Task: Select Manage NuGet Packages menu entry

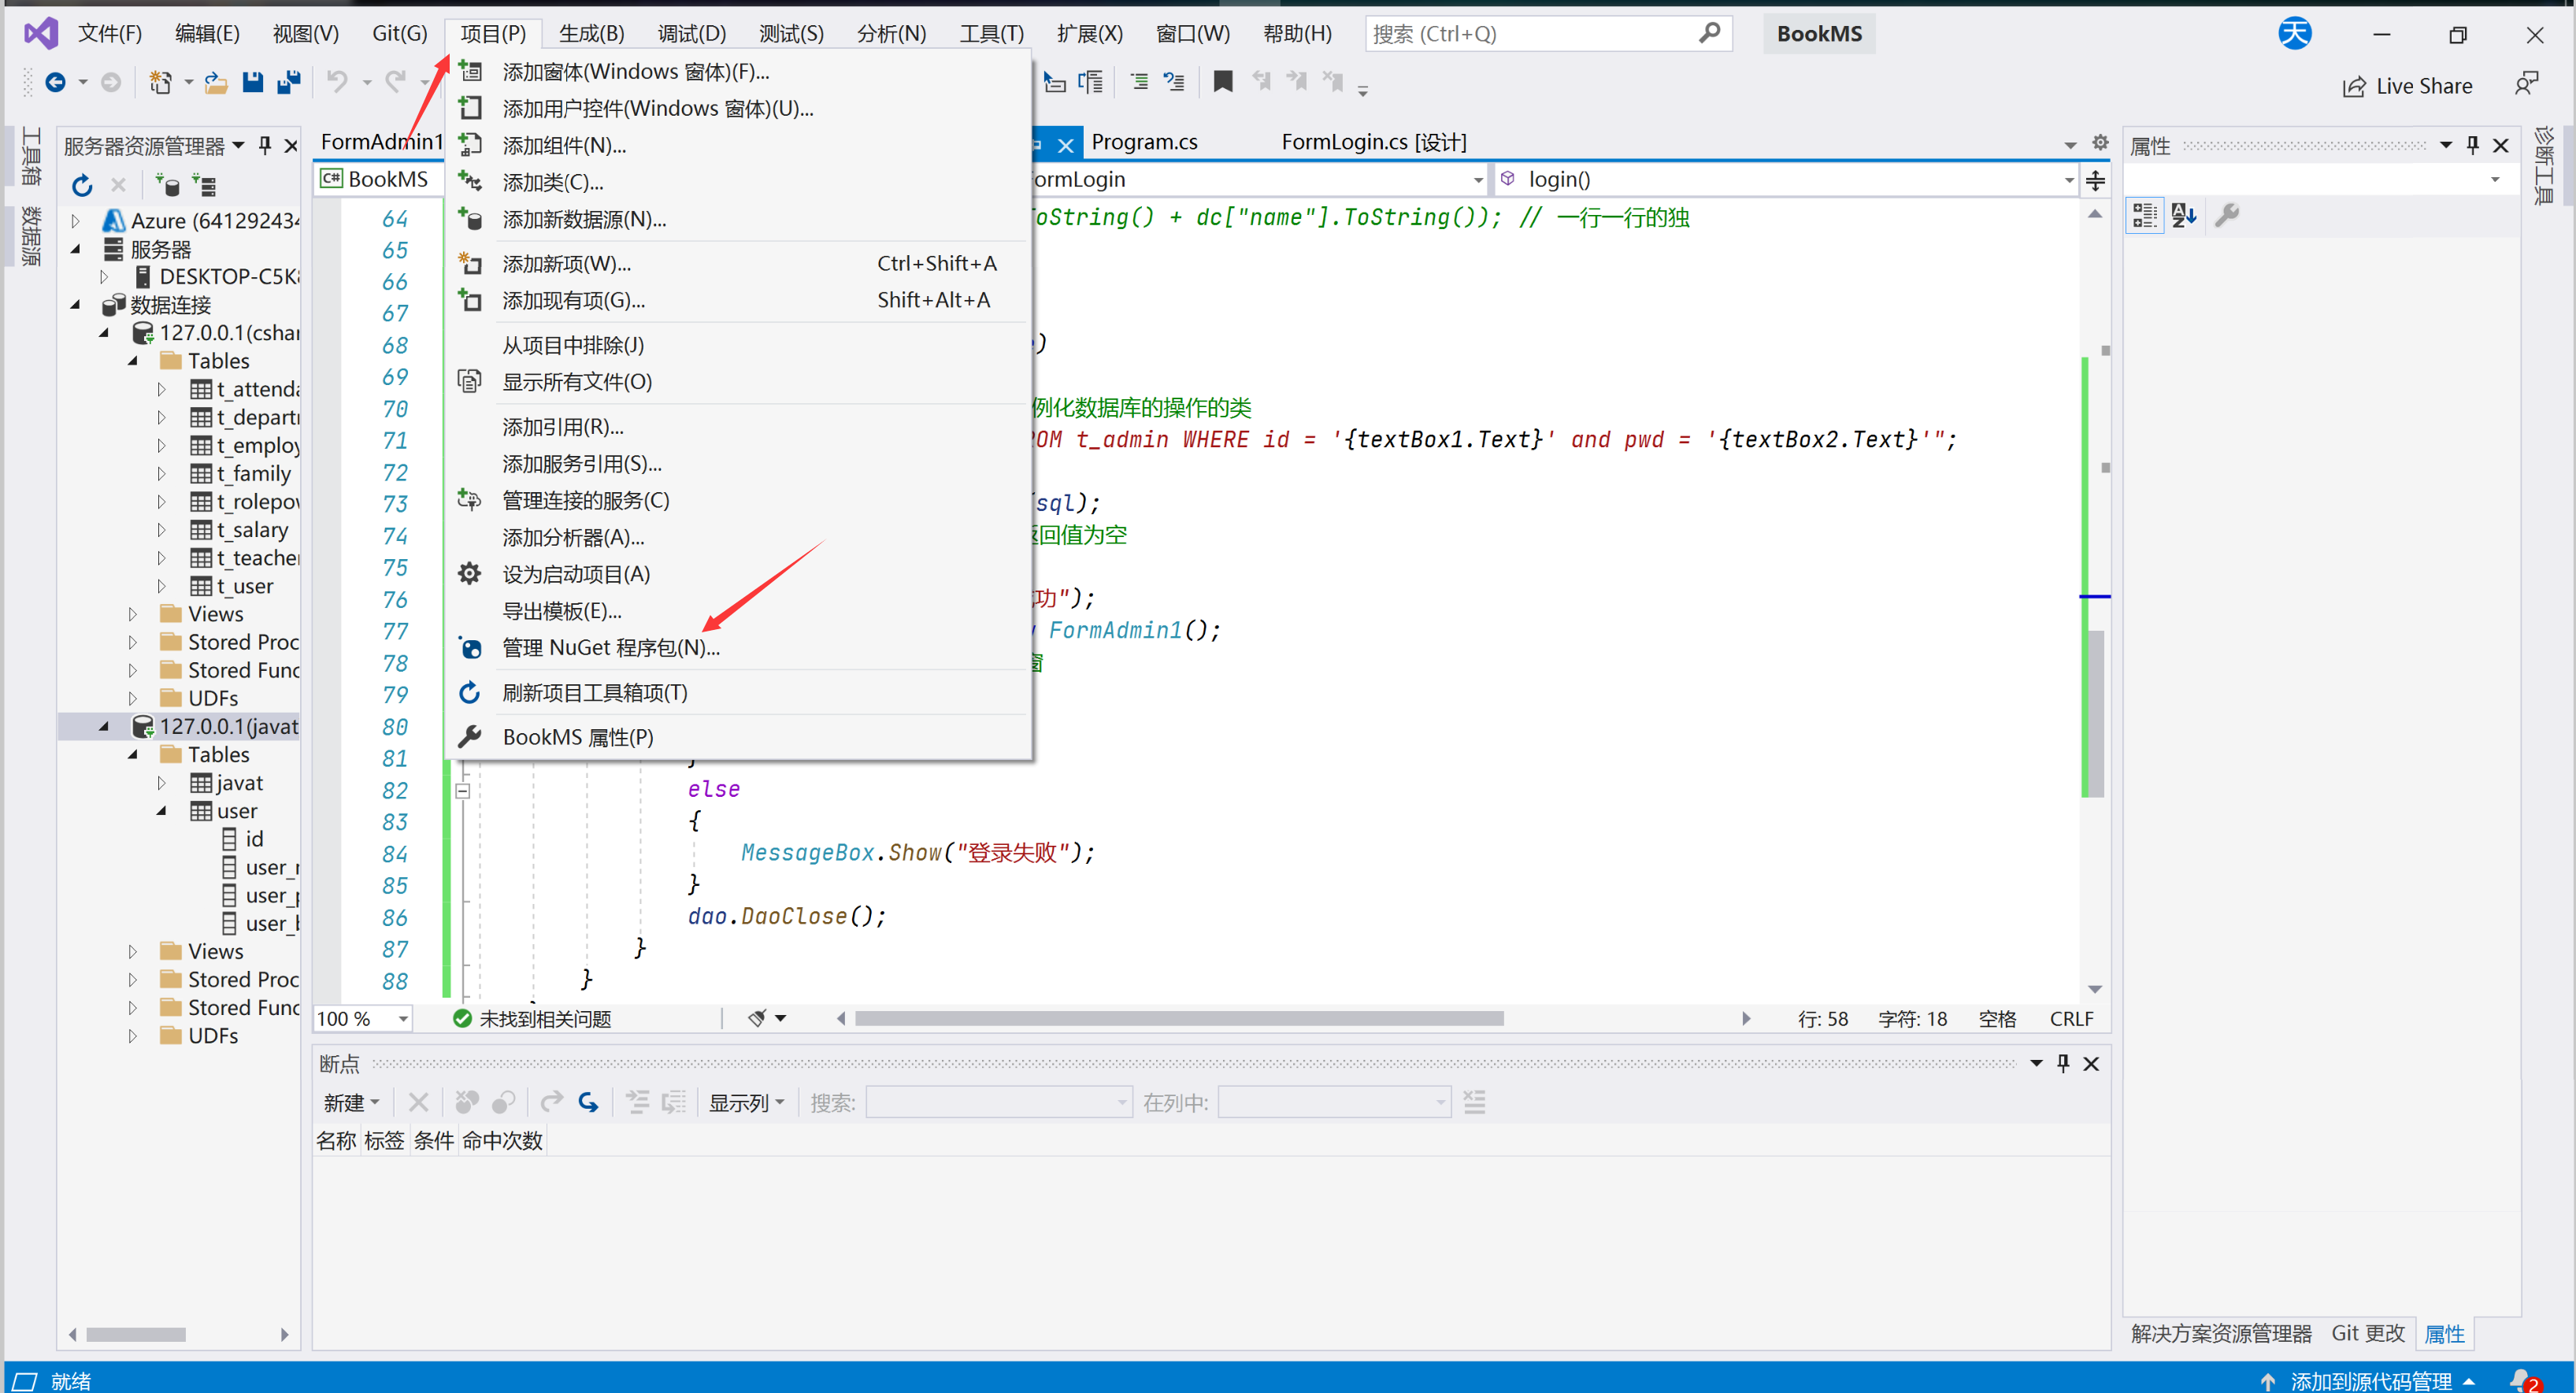Action: (610, 648)
